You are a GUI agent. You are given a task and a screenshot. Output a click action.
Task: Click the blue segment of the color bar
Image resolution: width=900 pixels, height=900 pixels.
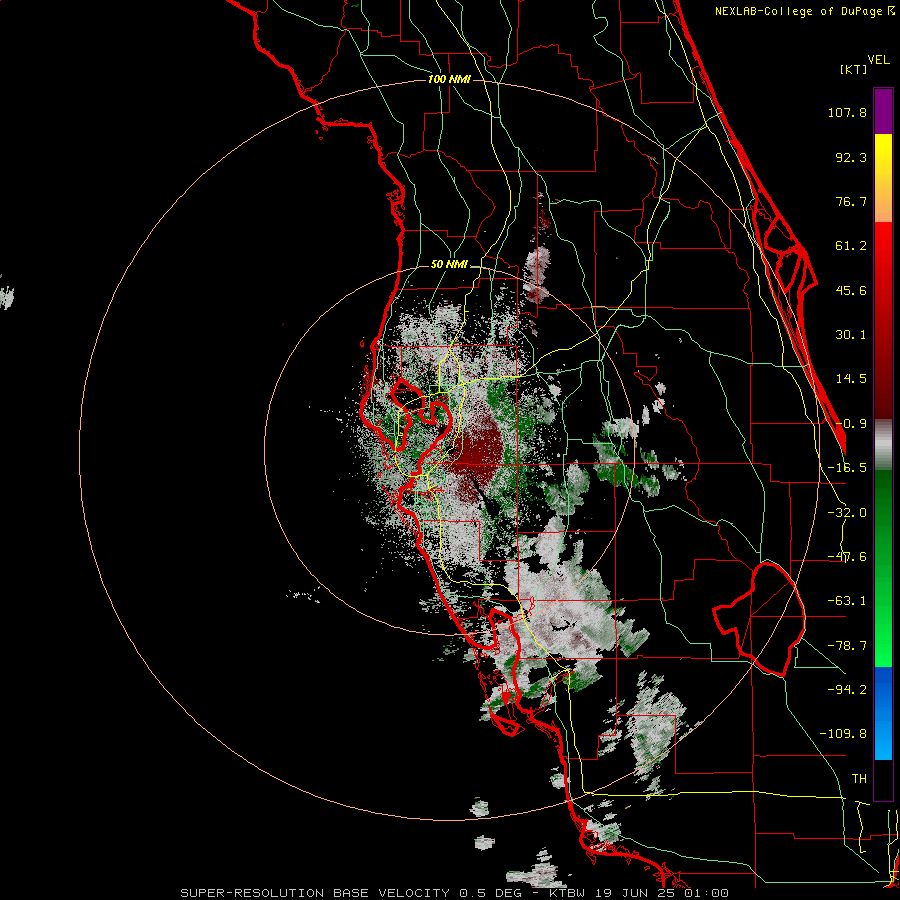pyautogui.click(x=883, y=713)
